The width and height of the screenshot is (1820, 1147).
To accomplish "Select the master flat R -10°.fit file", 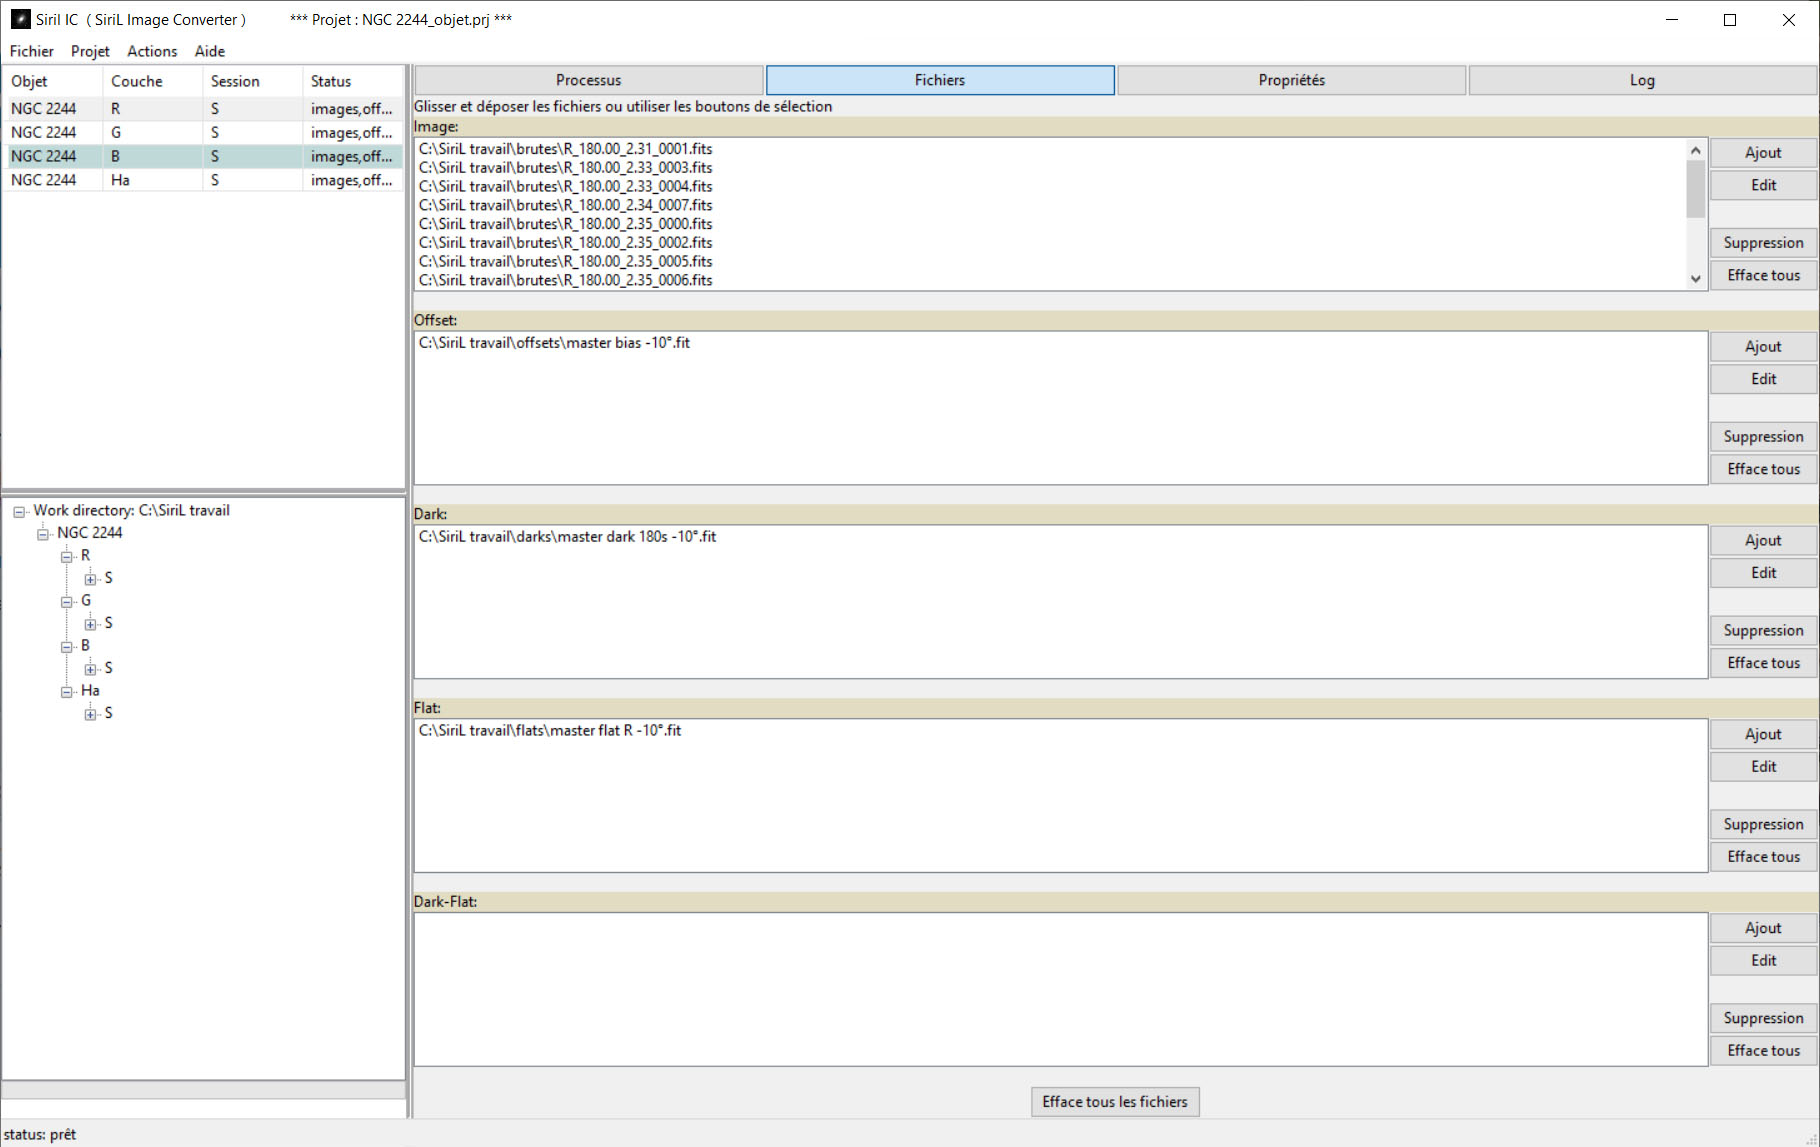I will (550, 731).
